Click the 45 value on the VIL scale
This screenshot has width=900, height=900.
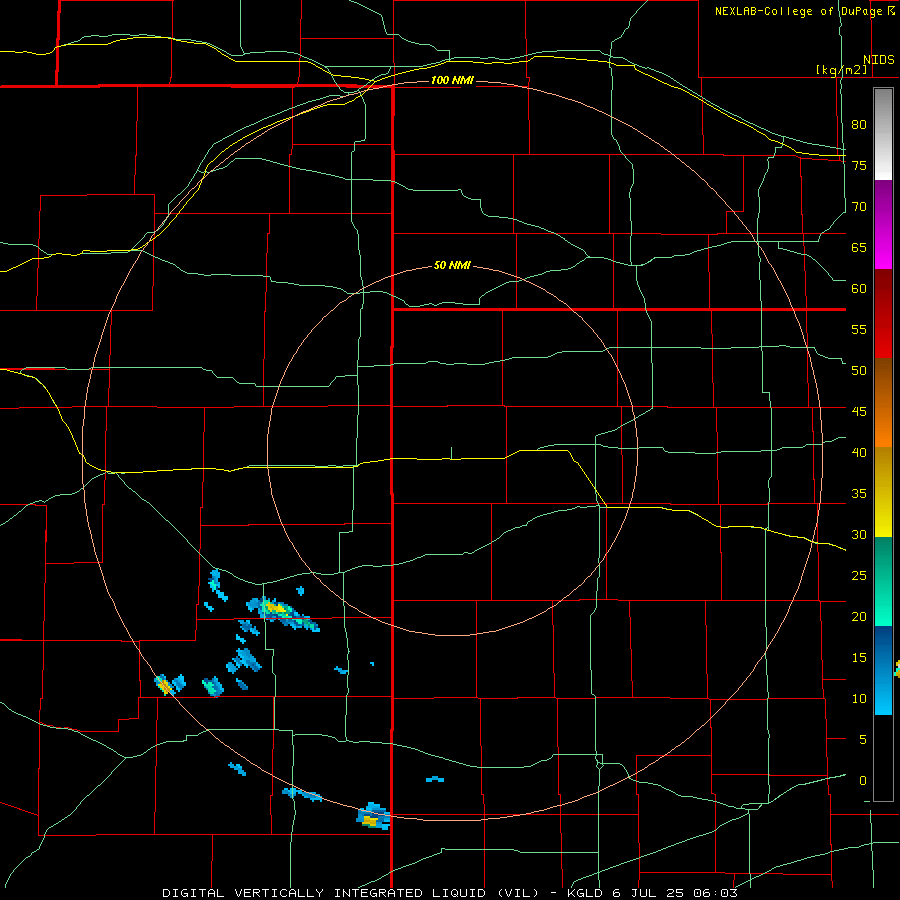point(859,412)
